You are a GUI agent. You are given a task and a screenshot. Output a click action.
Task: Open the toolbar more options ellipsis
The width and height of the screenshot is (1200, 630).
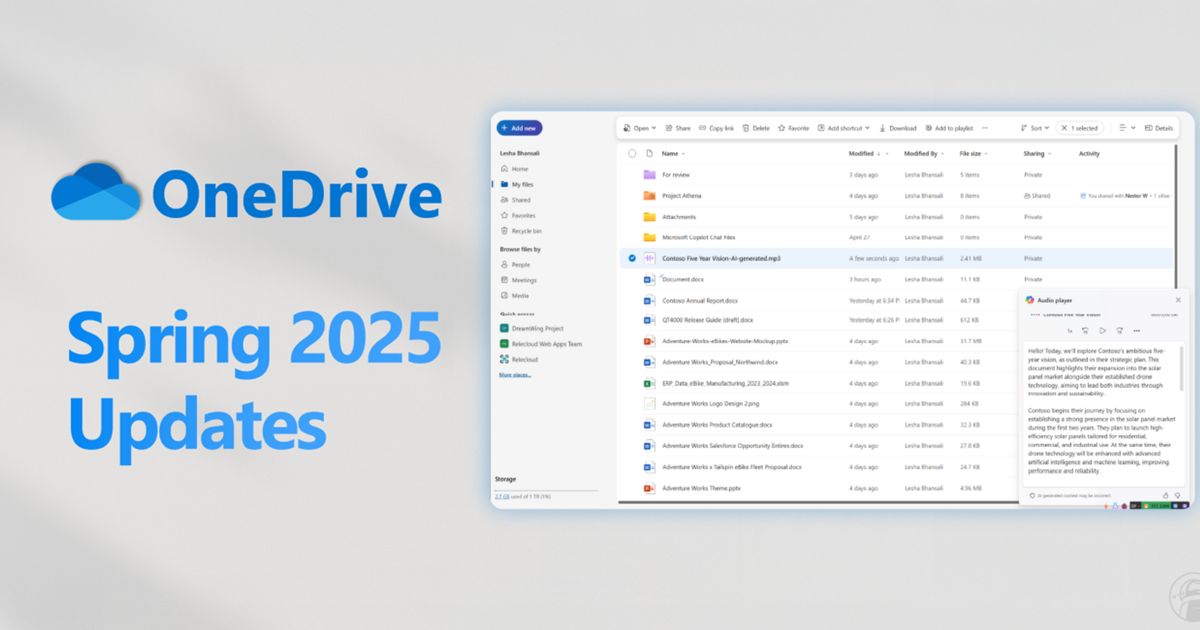point(985,128)
